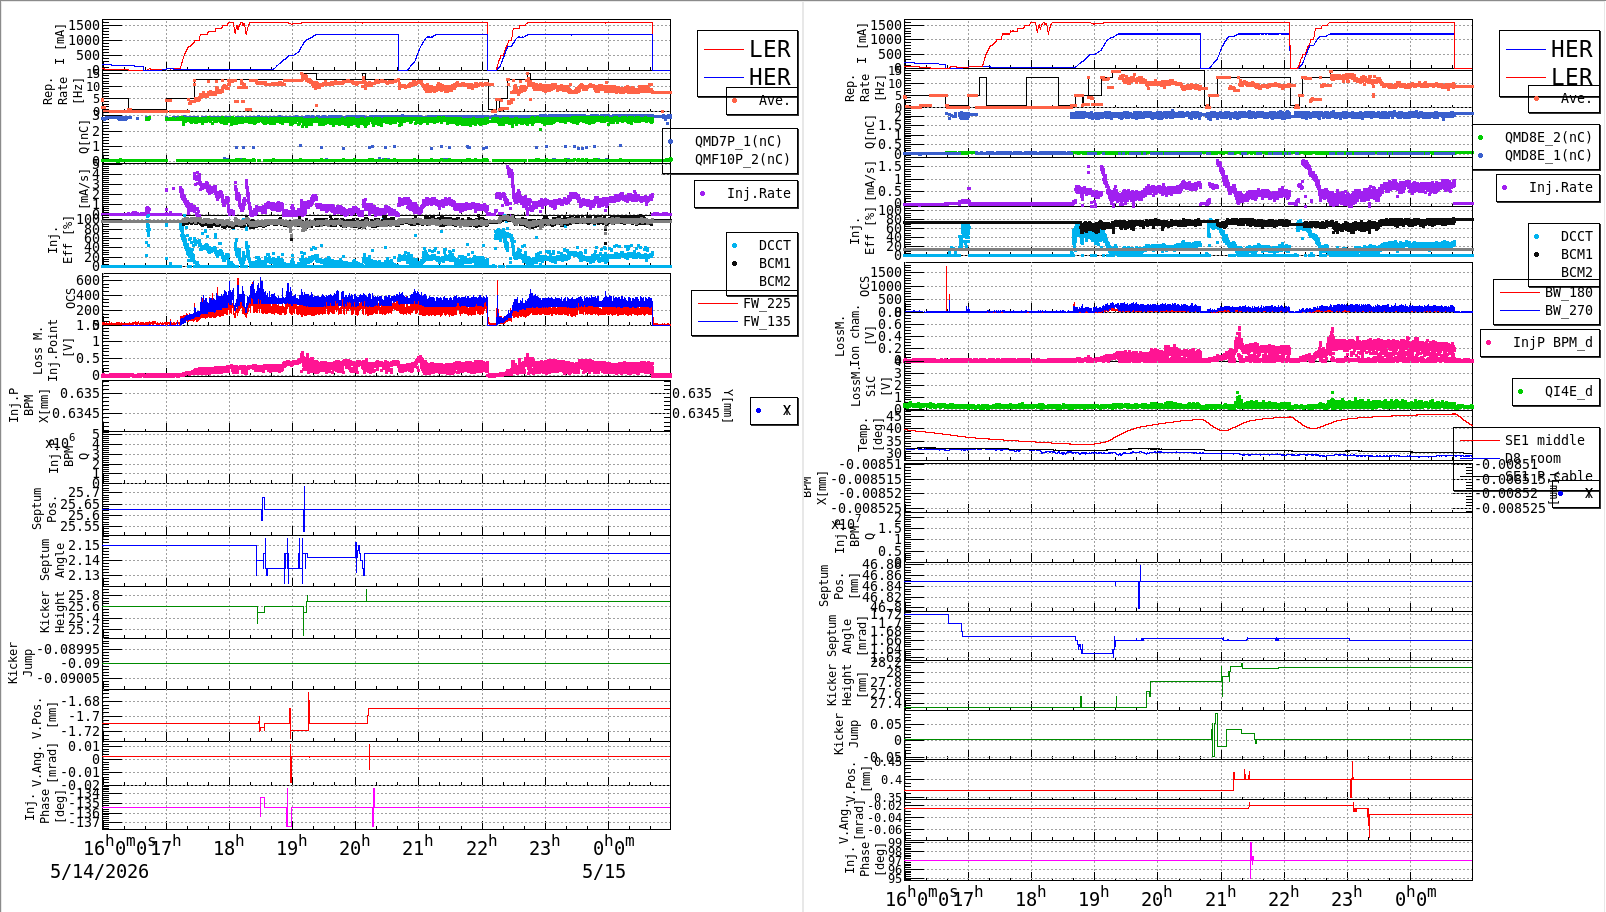Select the BW_270 legend entry
Screen dimensions: 1606x912
coord(1568,310)
